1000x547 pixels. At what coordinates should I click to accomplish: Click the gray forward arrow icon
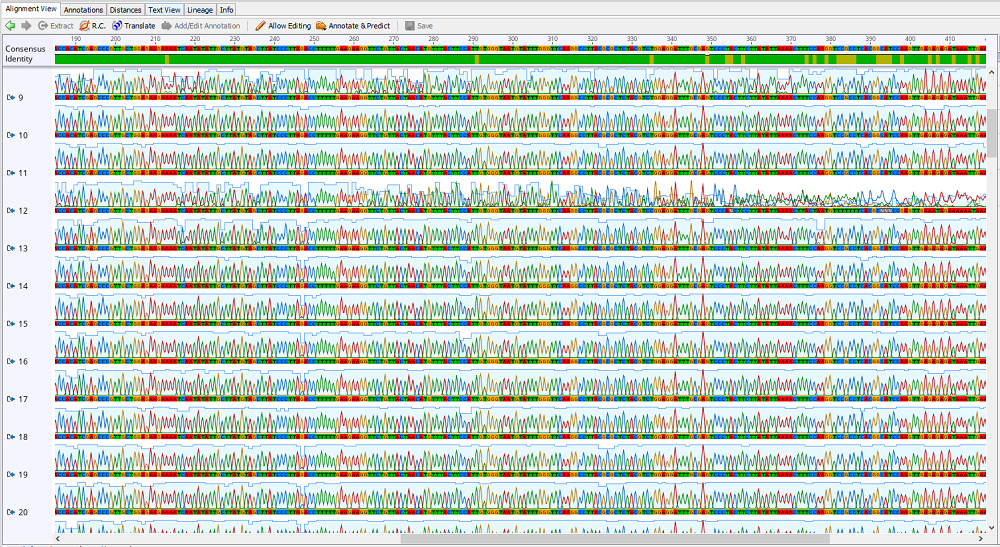coord(26,25)
